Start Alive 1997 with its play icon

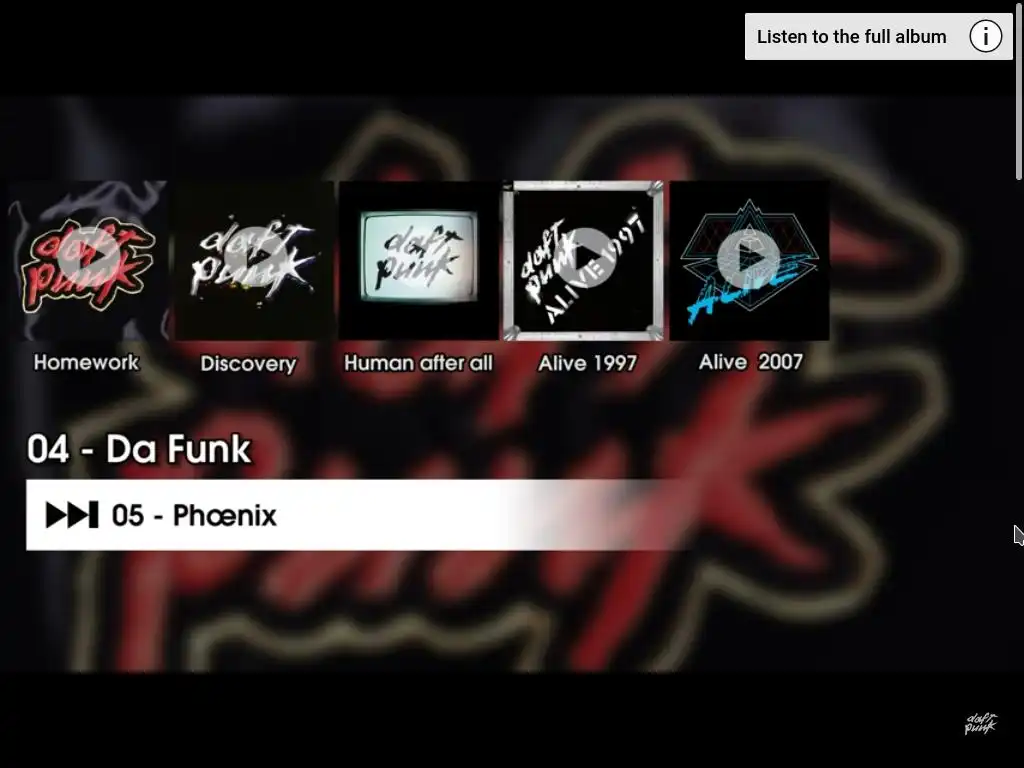pos(584,259)
